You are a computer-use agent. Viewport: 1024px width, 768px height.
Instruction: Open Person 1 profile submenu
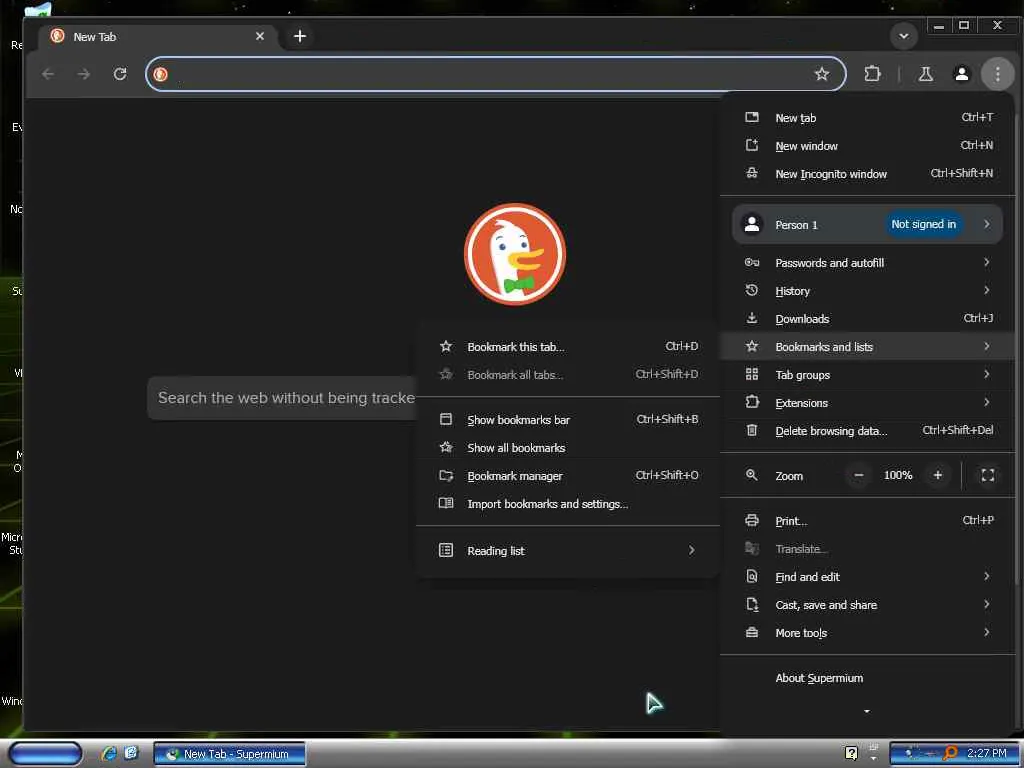pyautogui.click(x=867, y=225)
